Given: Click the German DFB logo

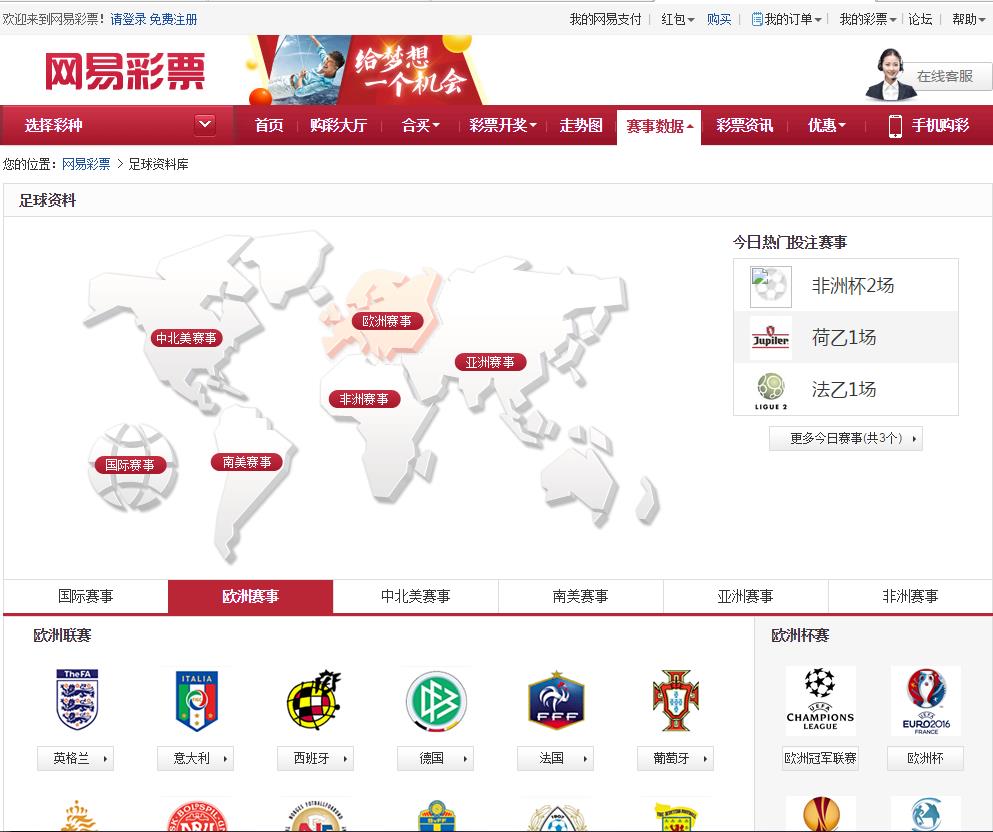Looking at the screenshot, I should point(436,702).
